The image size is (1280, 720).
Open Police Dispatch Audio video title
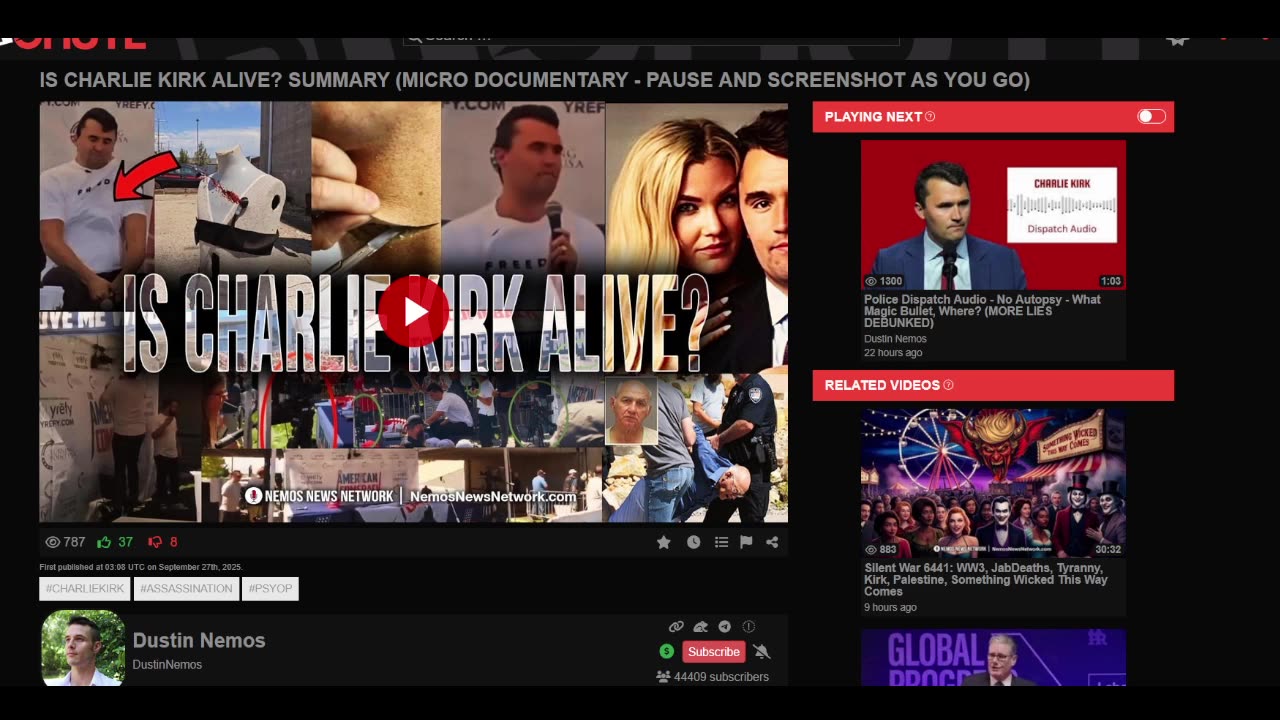982,311
